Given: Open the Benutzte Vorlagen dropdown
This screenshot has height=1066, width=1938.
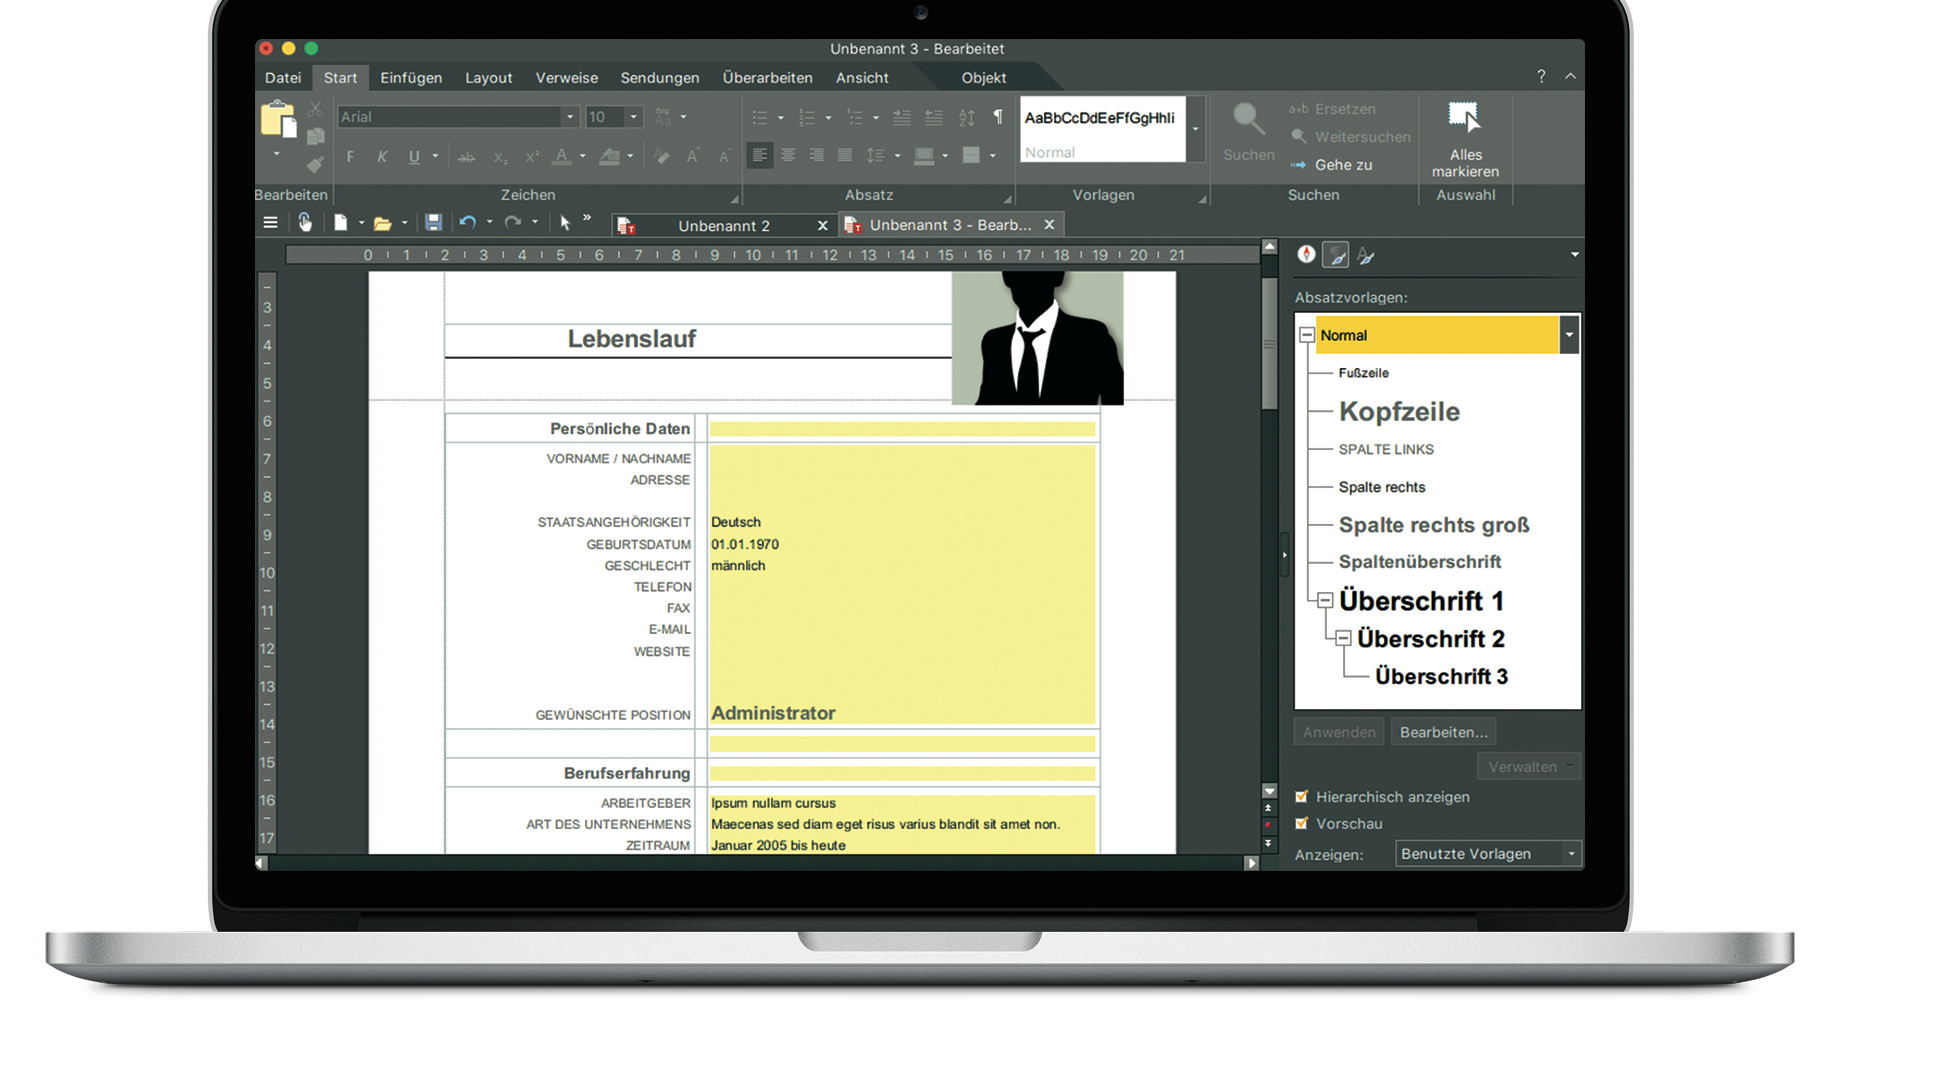Looking at the screenshot, I should coord(1571,854).
